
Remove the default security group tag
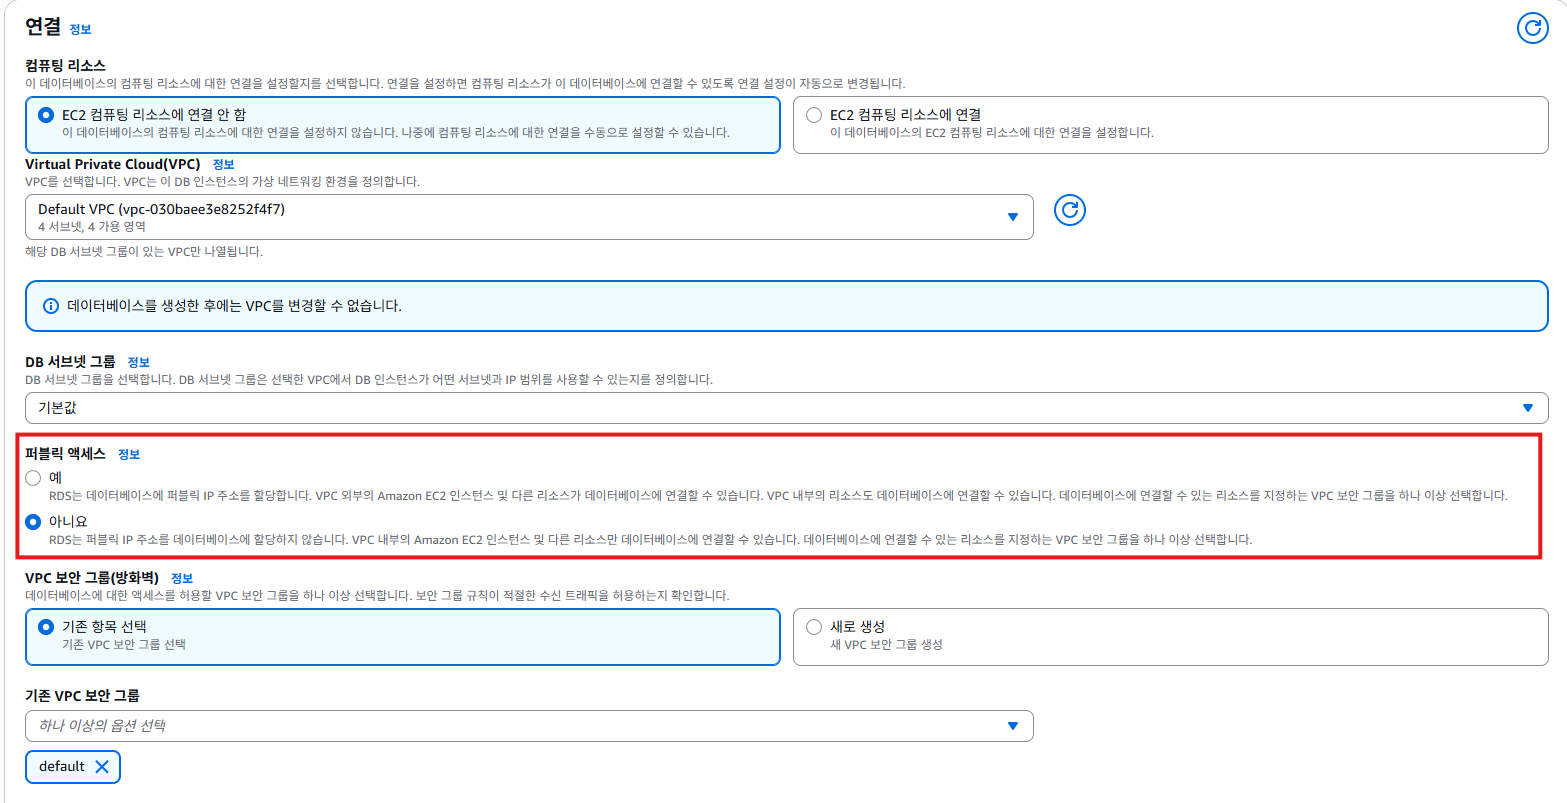(102, 767)
